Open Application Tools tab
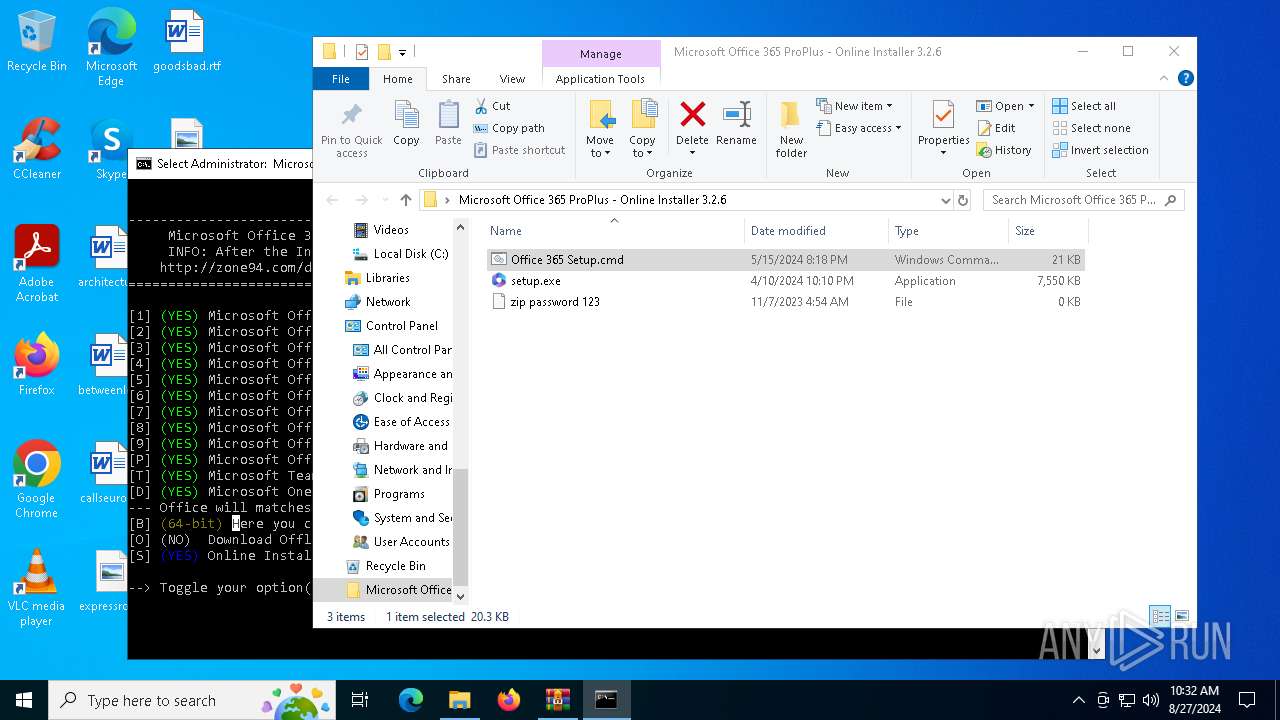The image size is (1280, 720). pos(600,79)
